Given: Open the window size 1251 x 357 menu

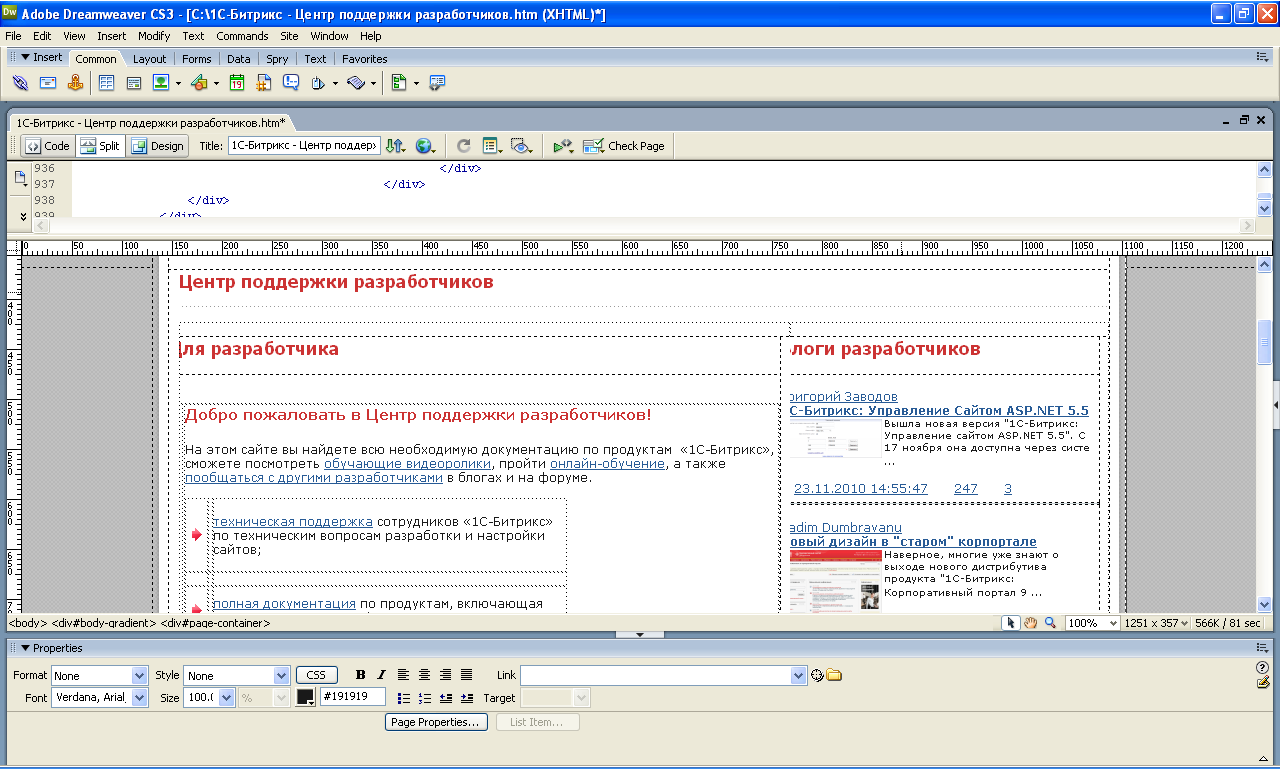Looking at the screenshot, I should pos(1157,622).
